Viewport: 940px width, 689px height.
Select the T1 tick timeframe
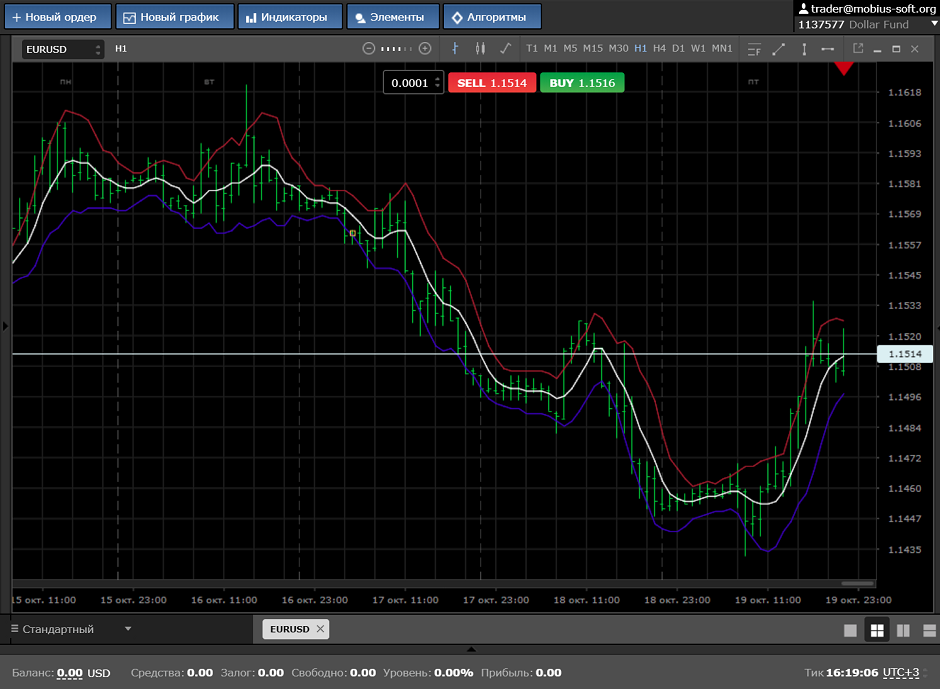(x=532, y=49)
